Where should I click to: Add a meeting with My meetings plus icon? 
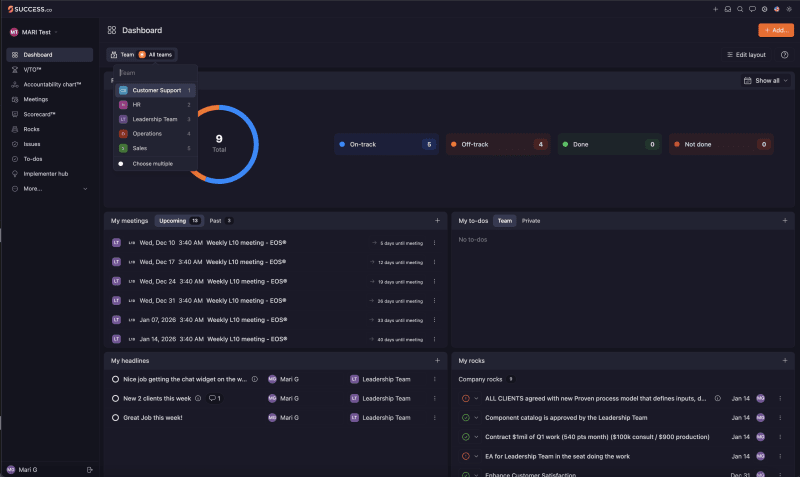click(x=437, y=220)
